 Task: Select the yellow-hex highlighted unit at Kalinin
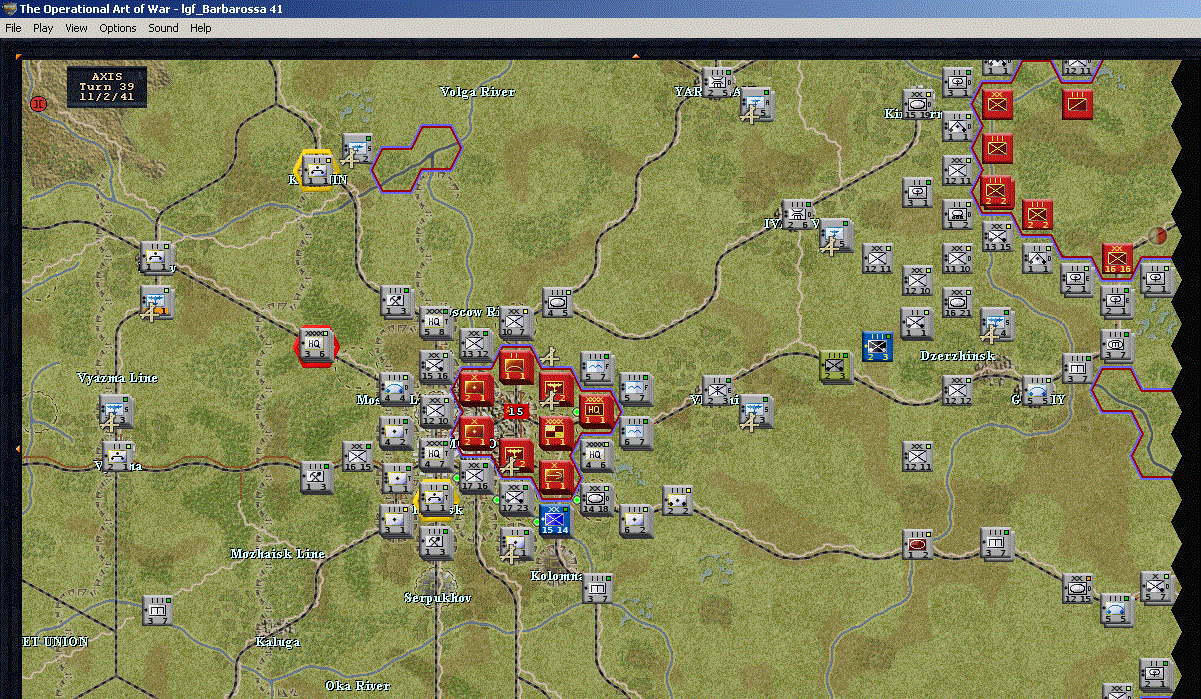(316, 171)
